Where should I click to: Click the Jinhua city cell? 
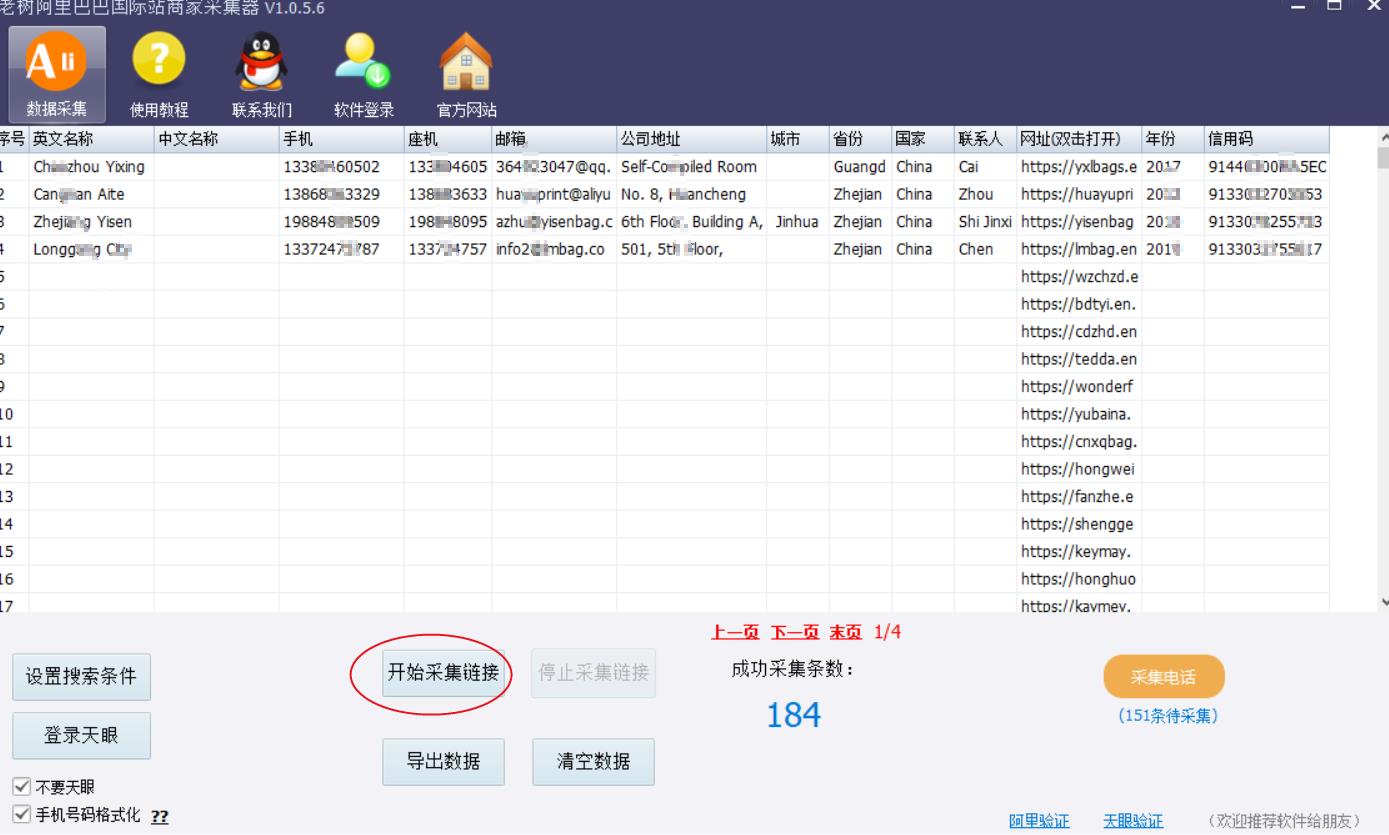pyautogui.click(x=798, y=222)
